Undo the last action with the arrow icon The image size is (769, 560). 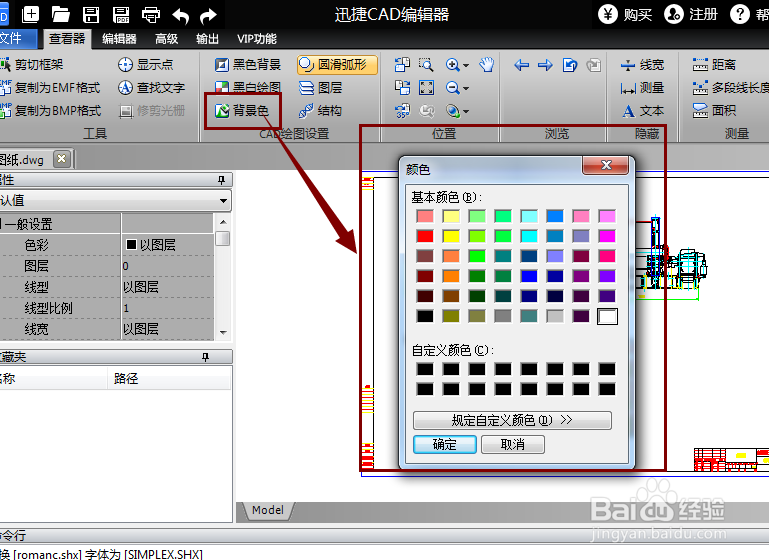[x=180, y=16]
